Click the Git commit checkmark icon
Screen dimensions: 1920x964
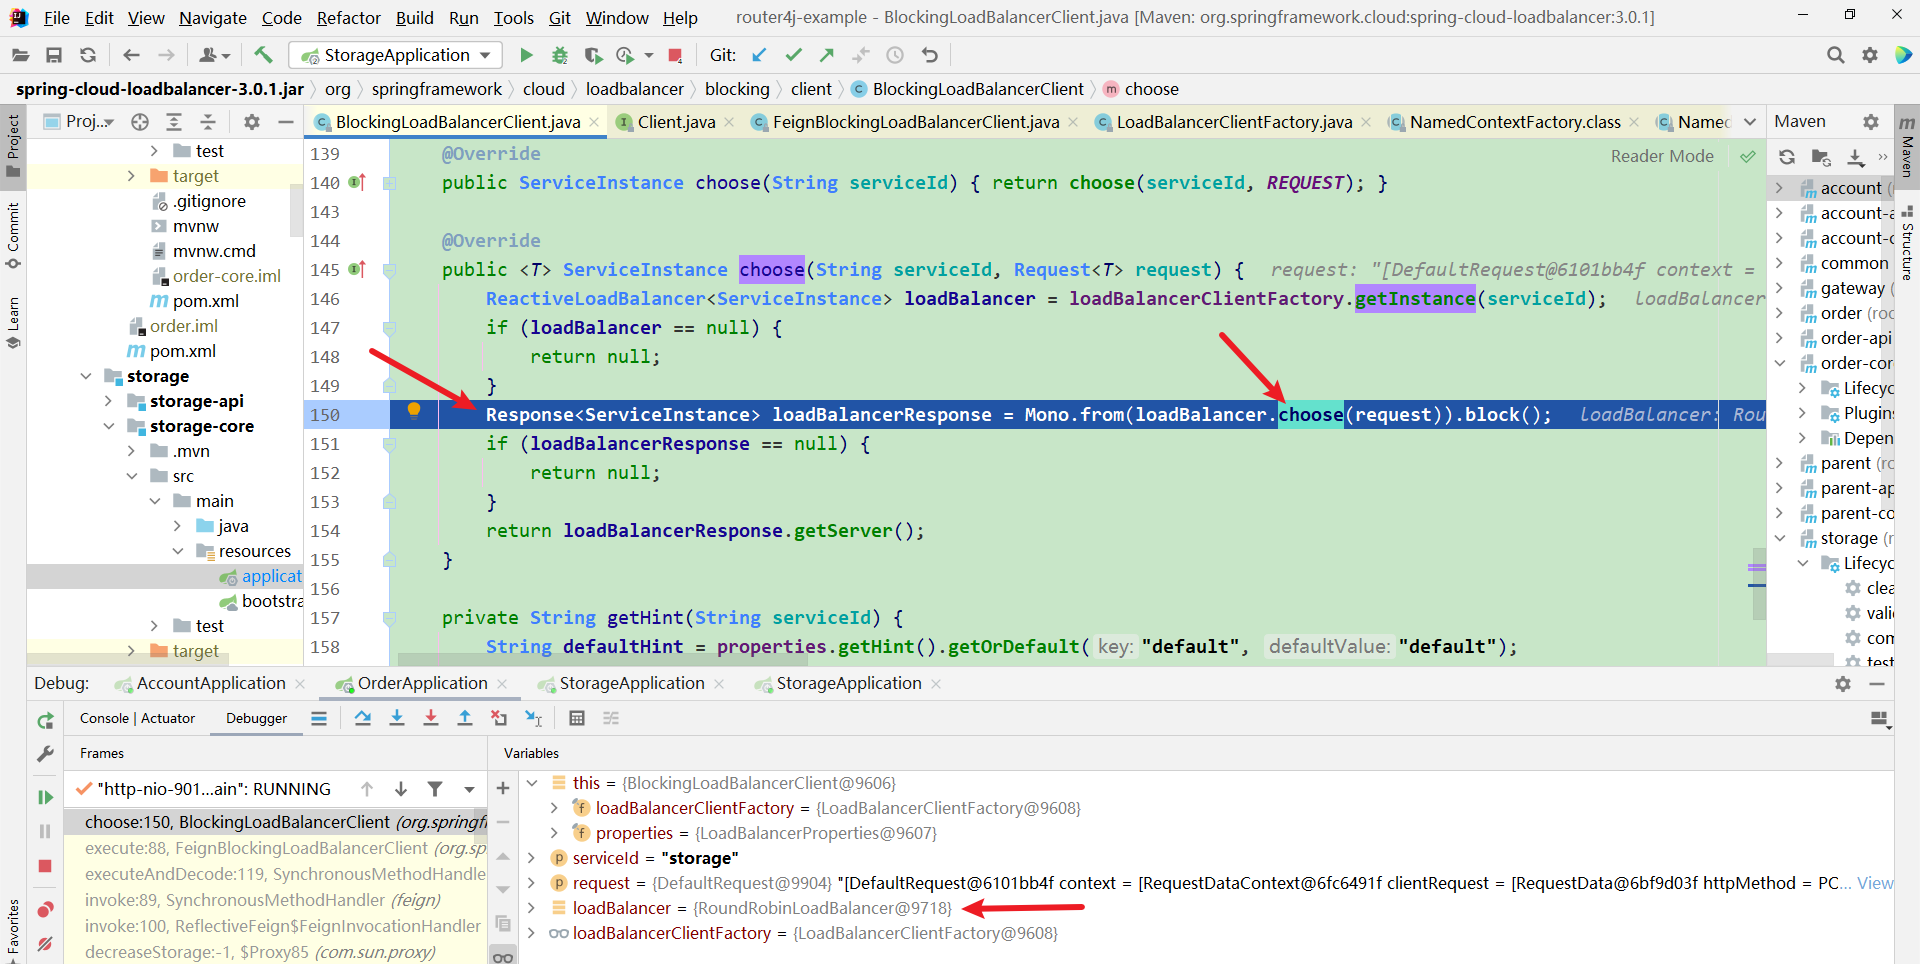point(793,55)
